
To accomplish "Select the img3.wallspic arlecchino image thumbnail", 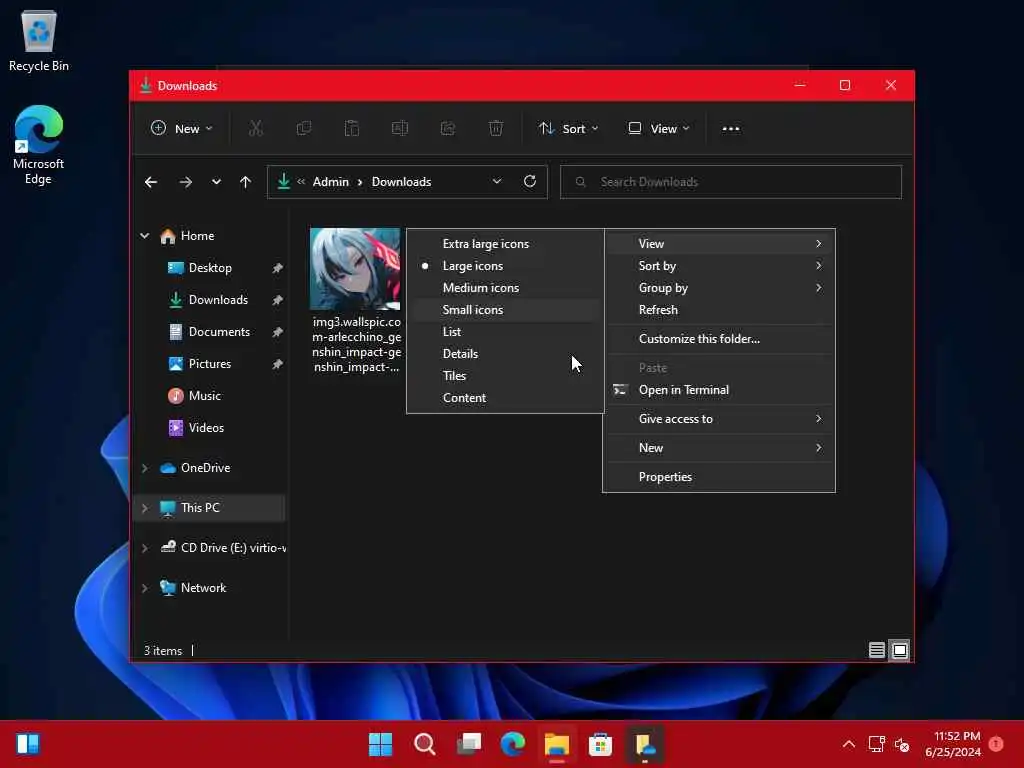I will point(355,268).
